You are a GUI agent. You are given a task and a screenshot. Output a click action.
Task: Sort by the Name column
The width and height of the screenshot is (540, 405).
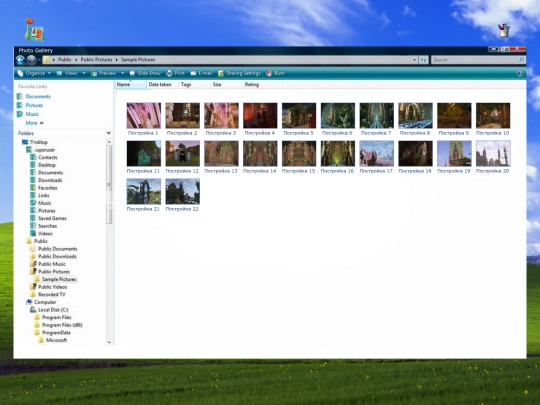pyautogui.click(x=130, y=84)
